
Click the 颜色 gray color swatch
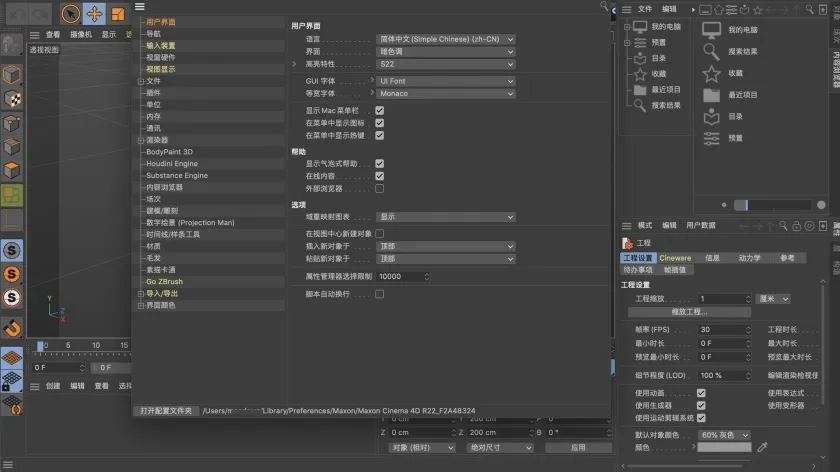click(724, 447)
